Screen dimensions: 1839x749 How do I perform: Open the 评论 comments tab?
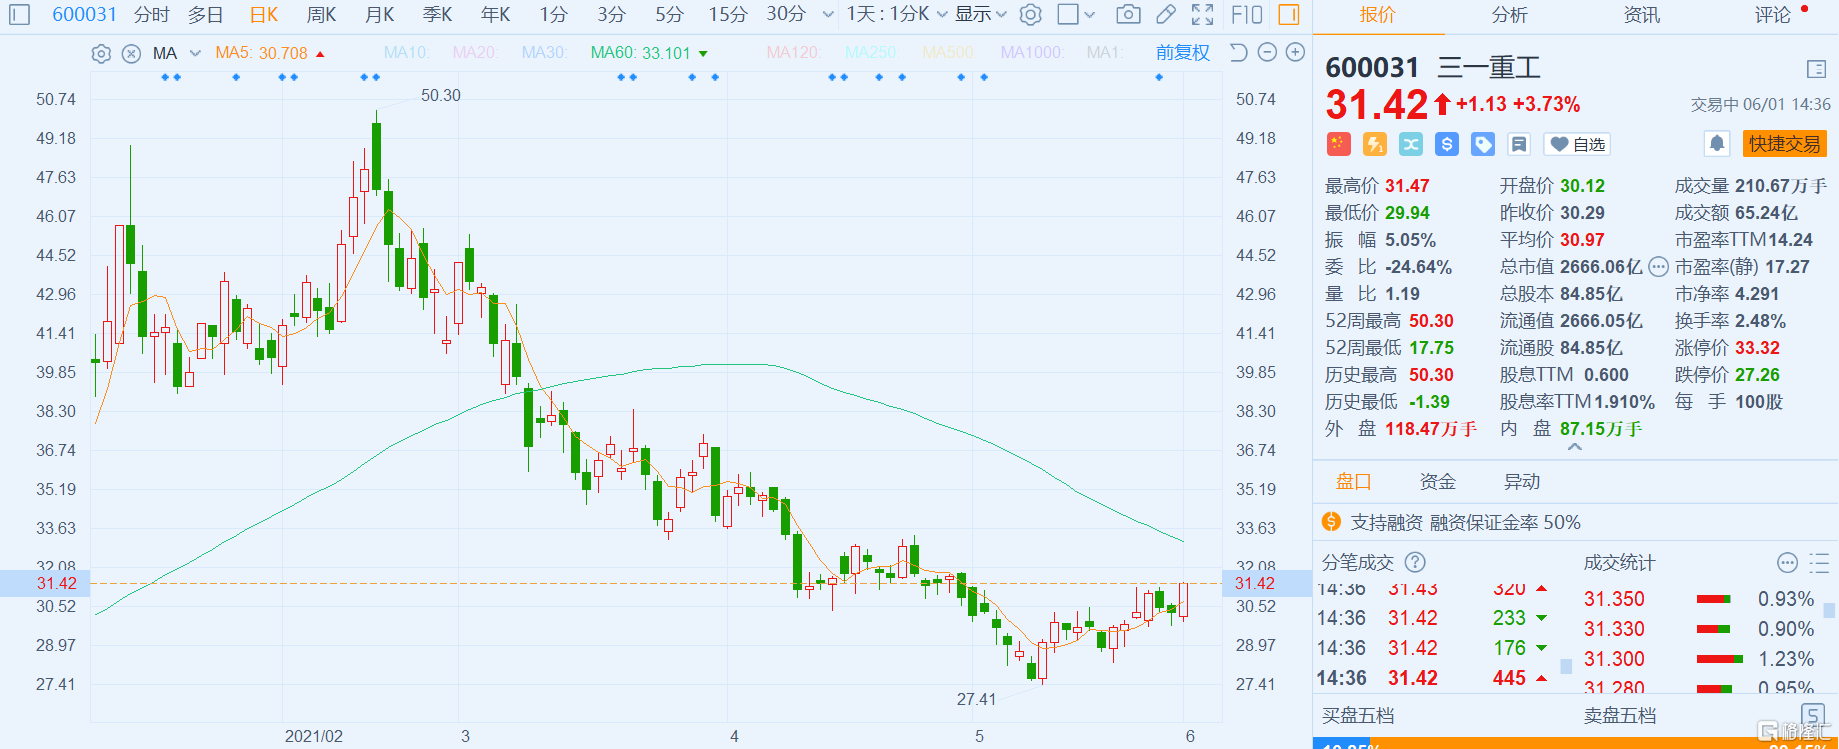pyautogui.click(x=1773, y=15)
